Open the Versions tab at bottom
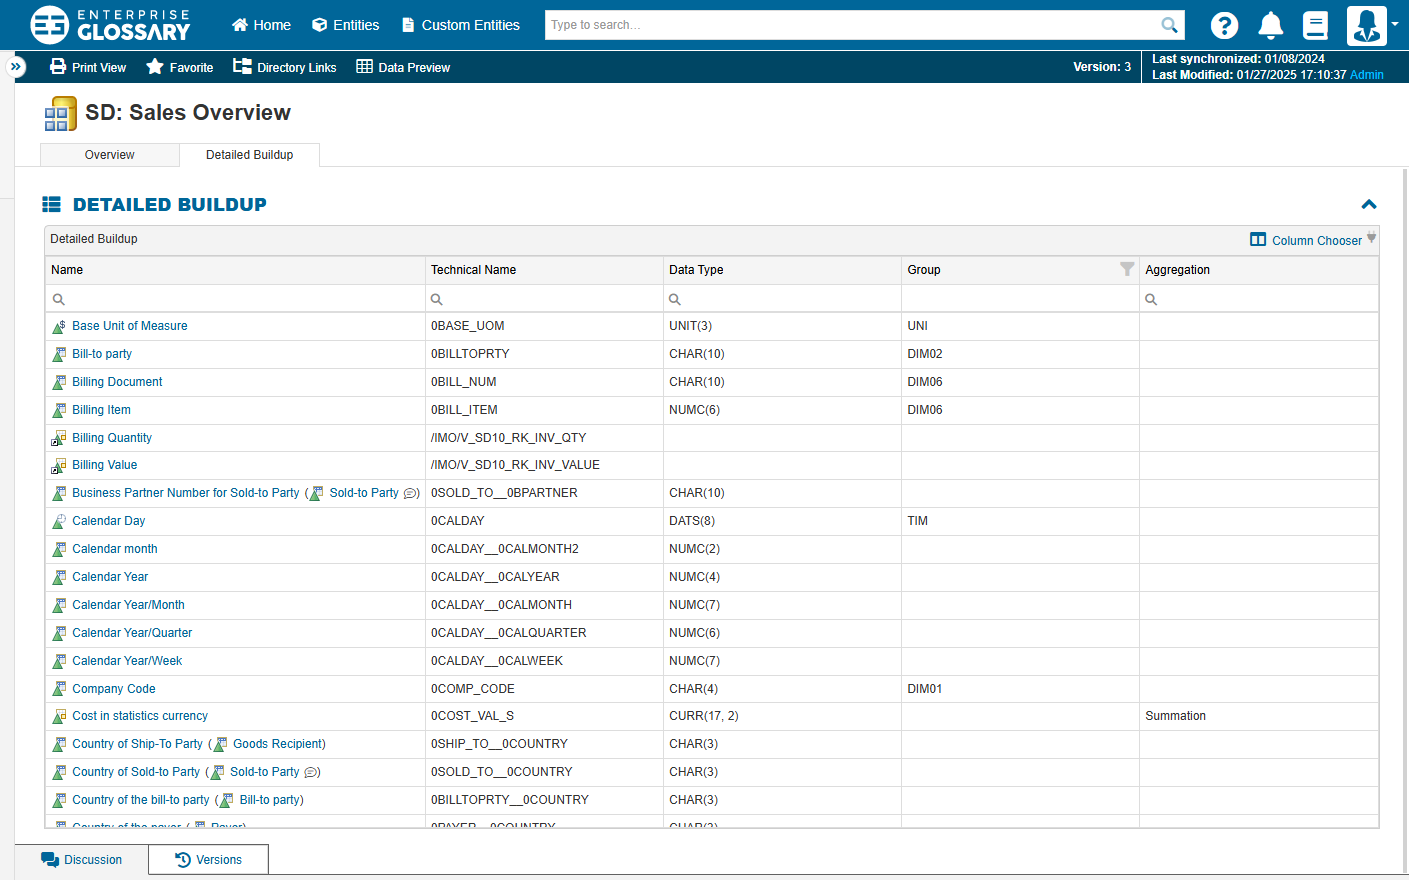Screen dimensions: 1409x880 pos(208,860)
